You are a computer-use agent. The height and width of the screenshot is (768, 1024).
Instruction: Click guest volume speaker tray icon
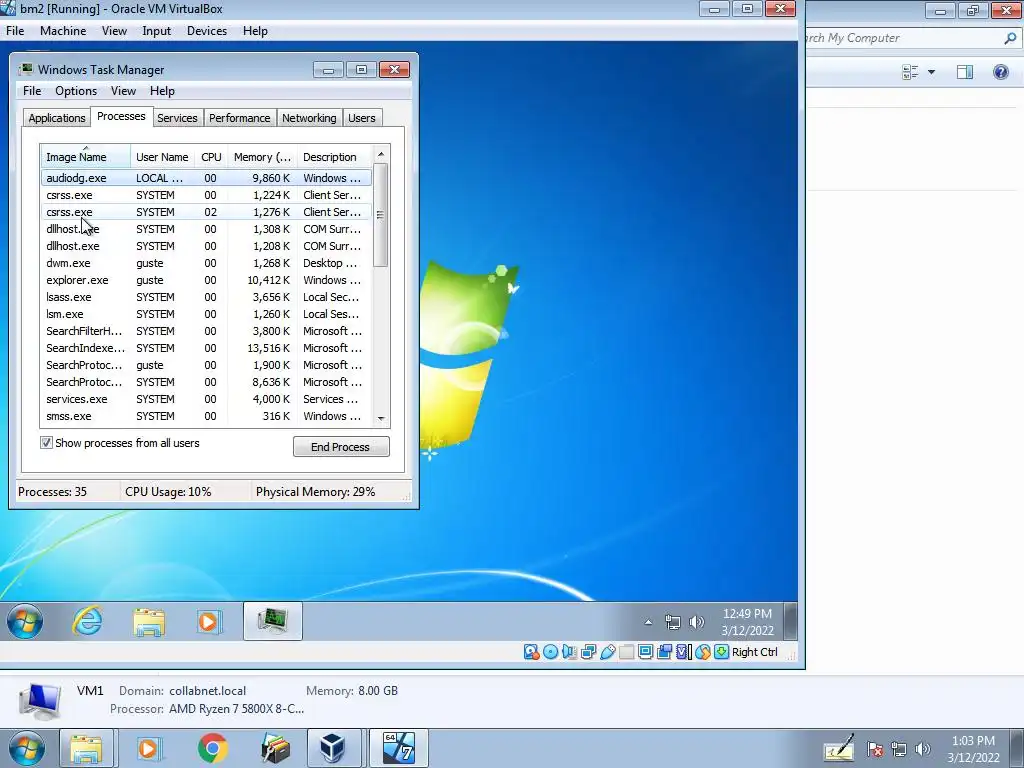tap(697, 622)
